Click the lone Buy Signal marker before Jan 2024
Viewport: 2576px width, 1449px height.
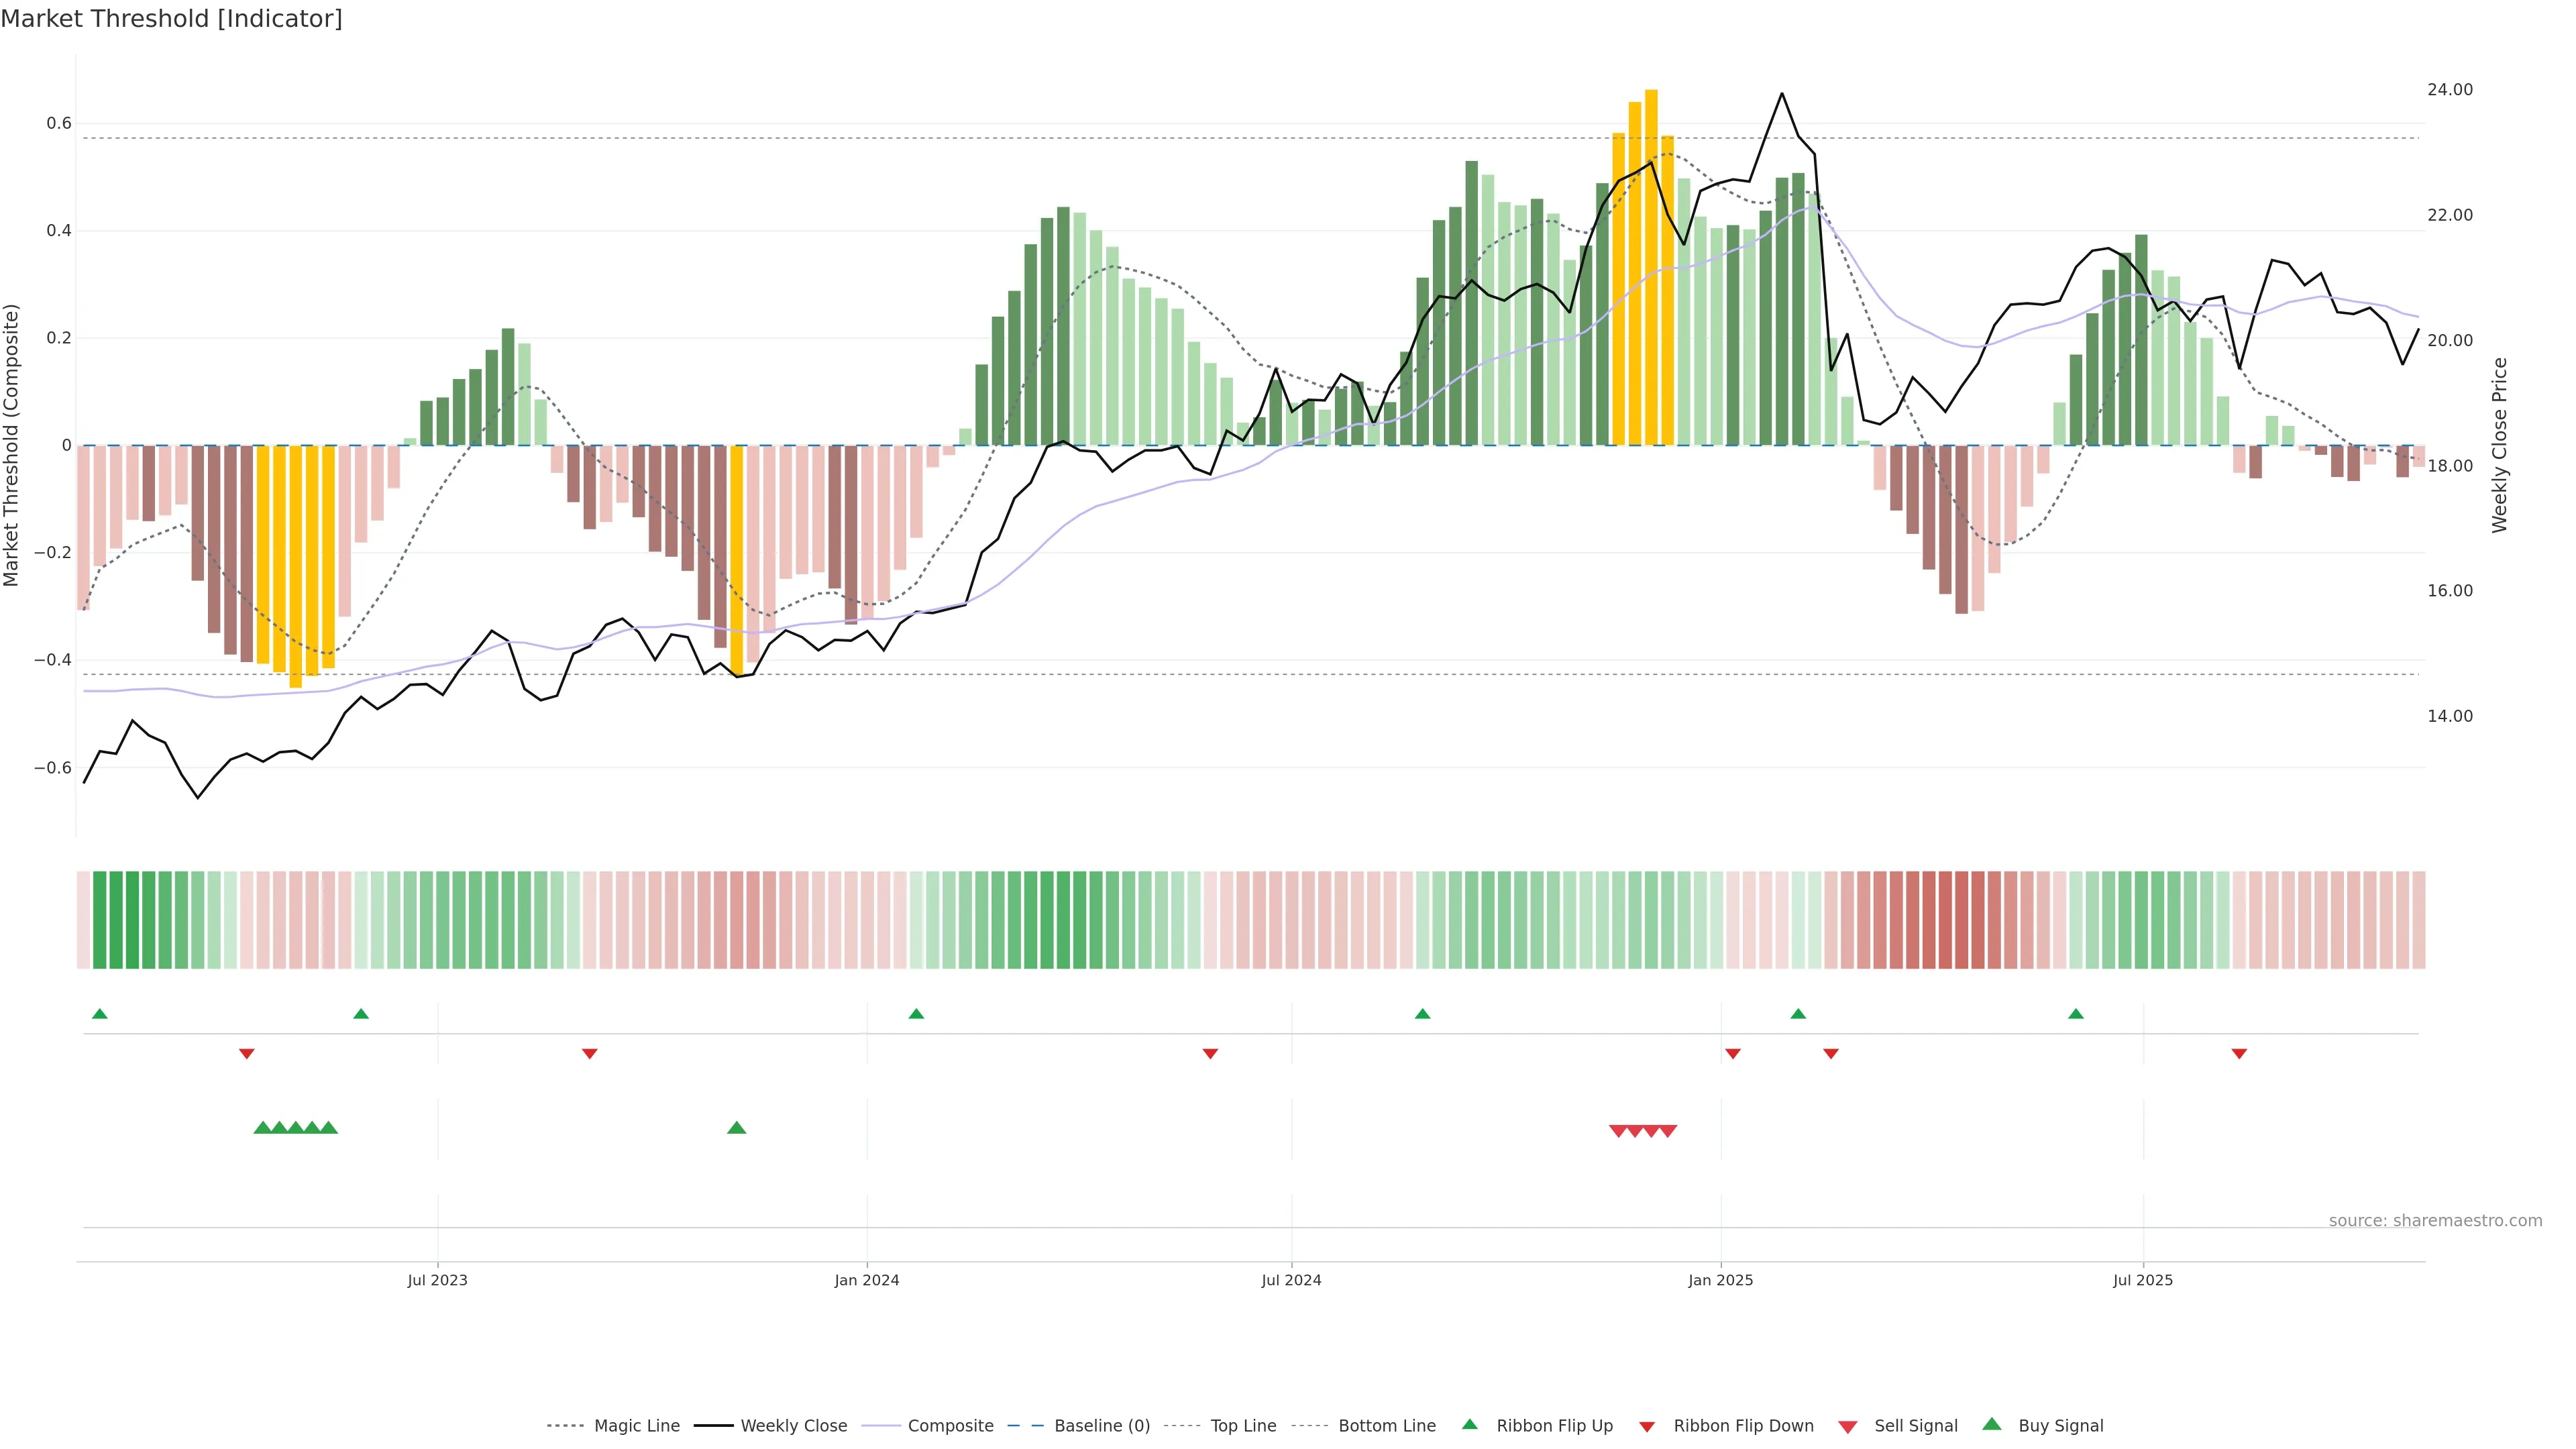[x=737, y=1128]
